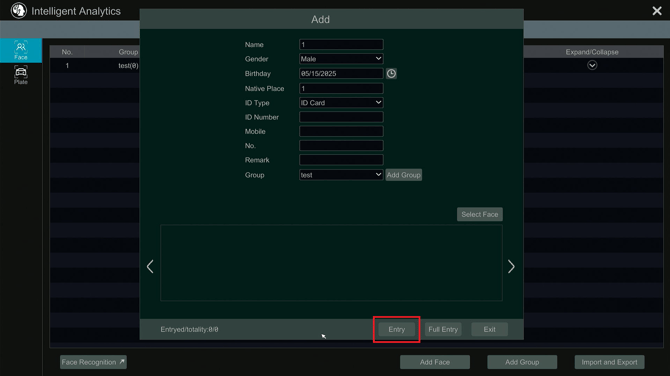Open the Face Recognition link button
Image resolution: width=670 pixels, height=376 pixels.
93,362
